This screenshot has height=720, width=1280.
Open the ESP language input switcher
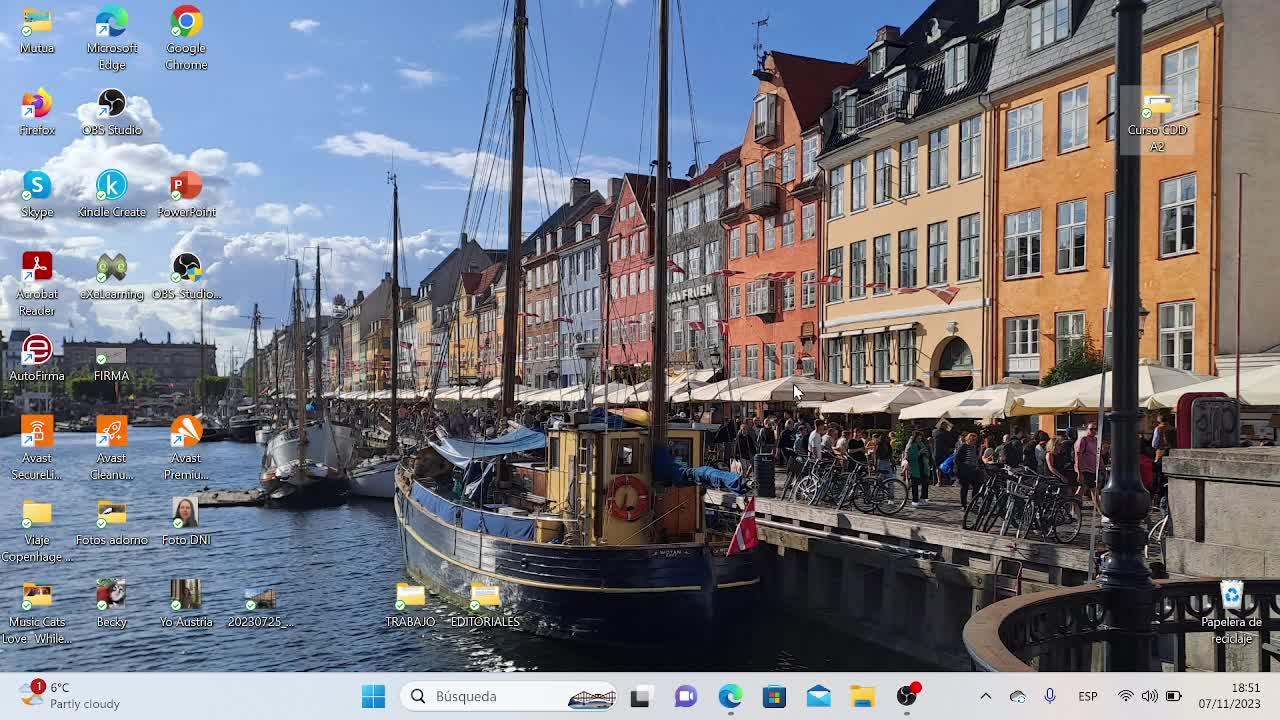point(1088,696)
